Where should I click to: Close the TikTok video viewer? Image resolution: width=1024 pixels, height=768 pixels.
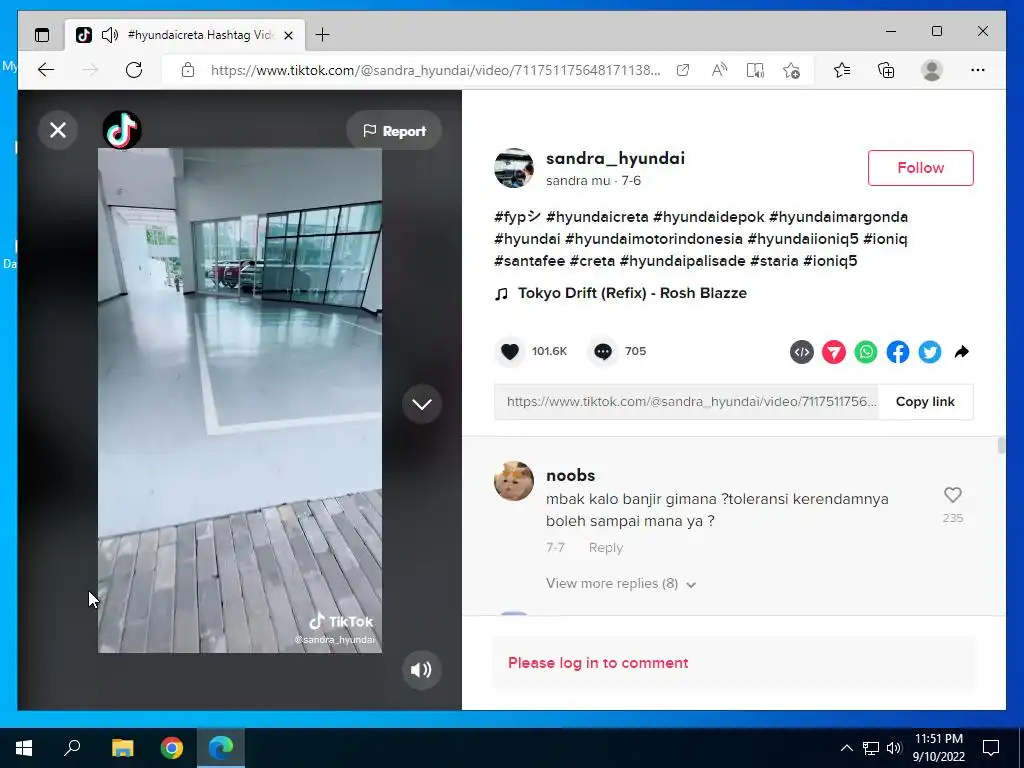[x=57, y=130]
